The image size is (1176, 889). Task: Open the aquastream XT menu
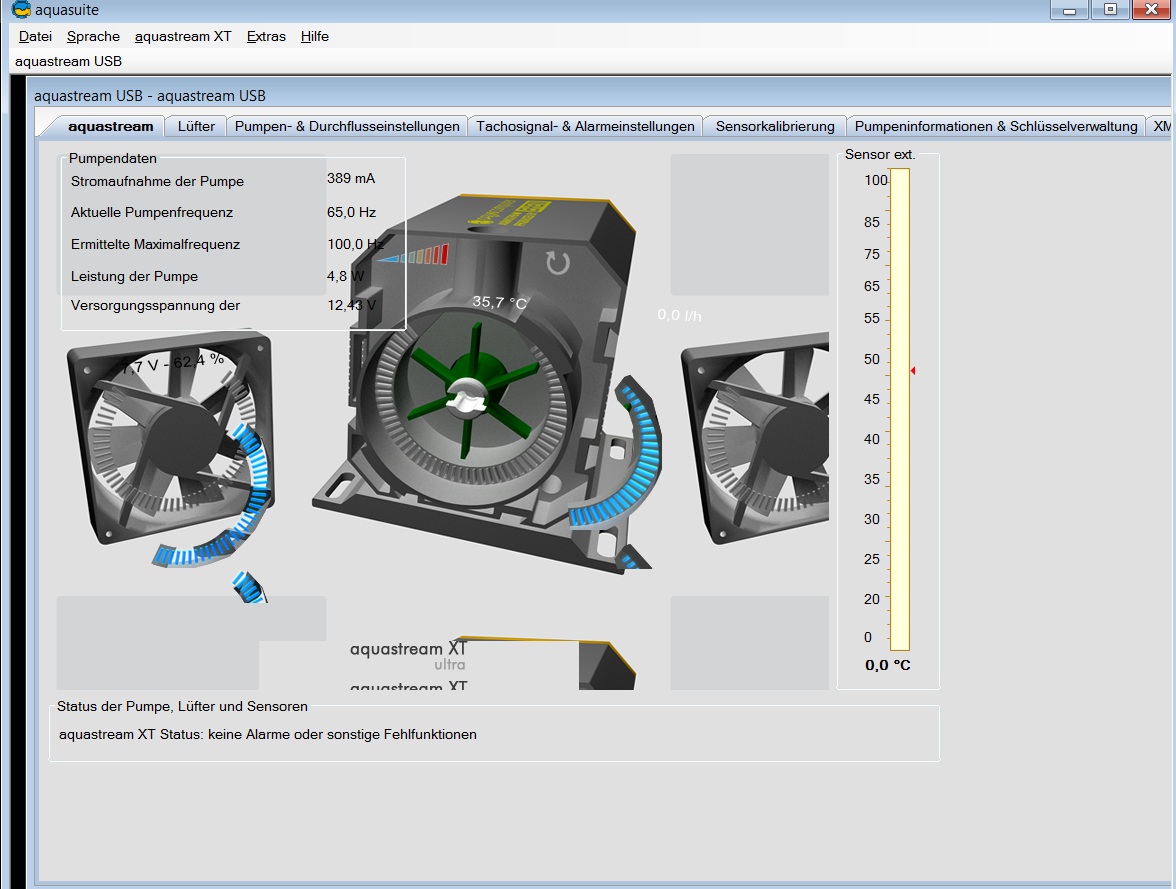[x=183, y=36]
